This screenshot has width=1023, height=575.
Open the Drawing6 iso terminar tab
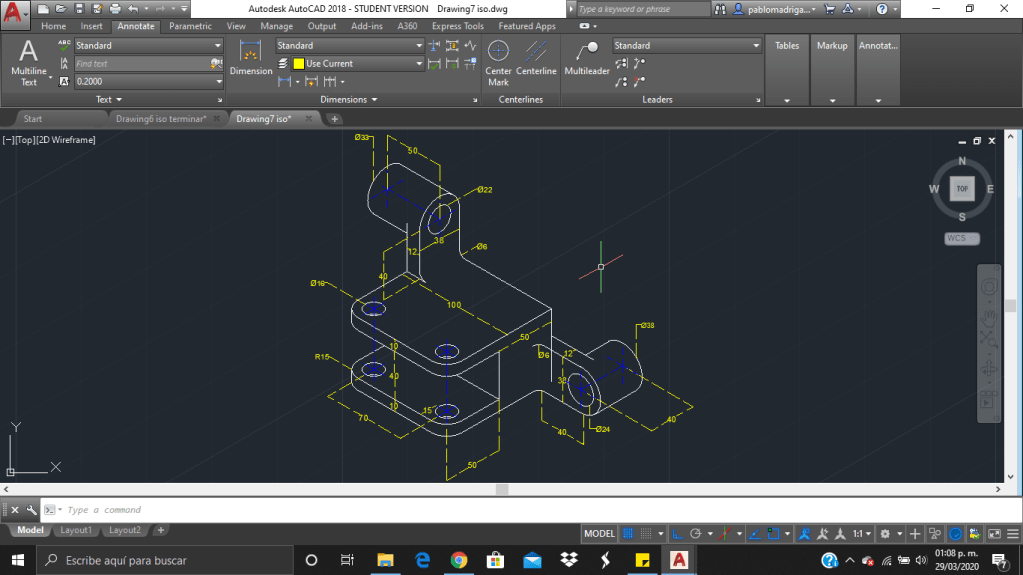(161, 119)
